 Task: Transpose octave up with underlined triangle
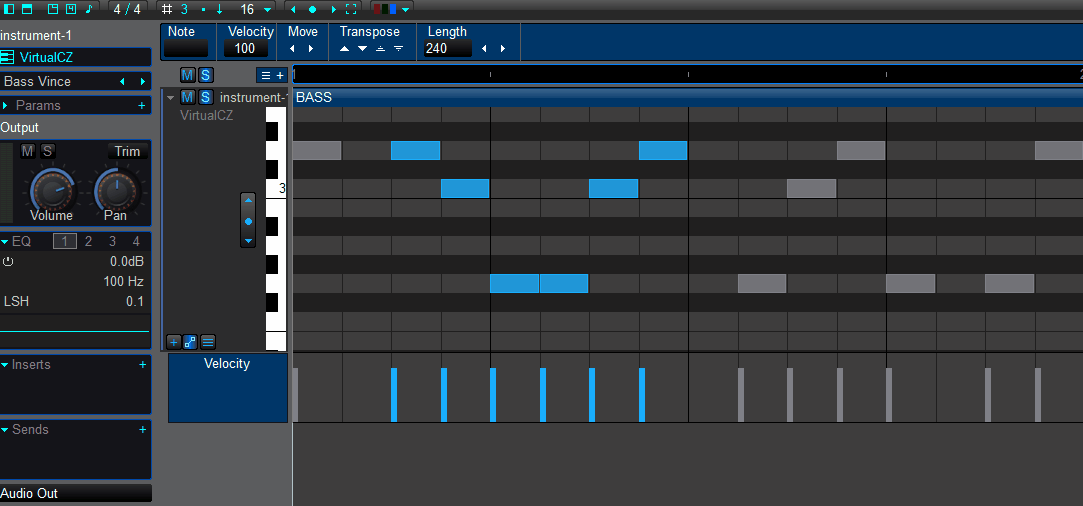380,48
